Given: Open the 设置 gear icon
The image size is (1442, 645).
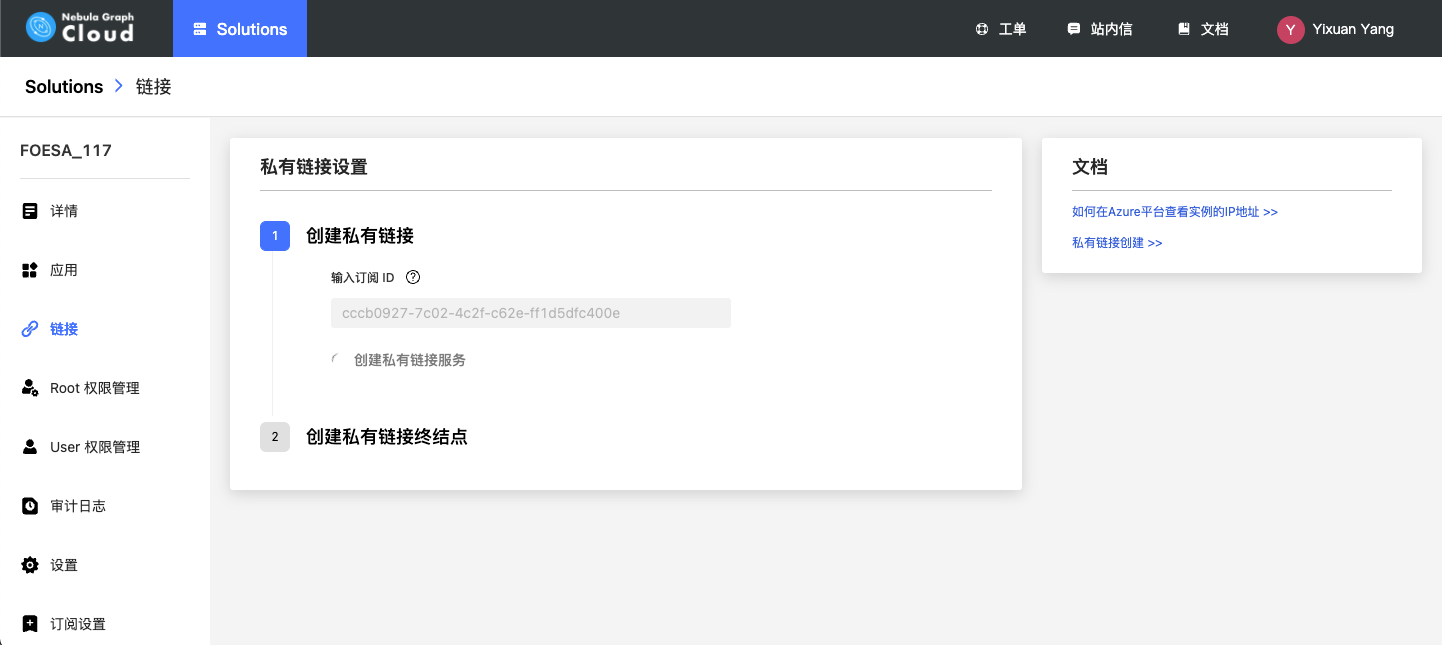Looking at the screenshot, I should click(x=30, y=565).
